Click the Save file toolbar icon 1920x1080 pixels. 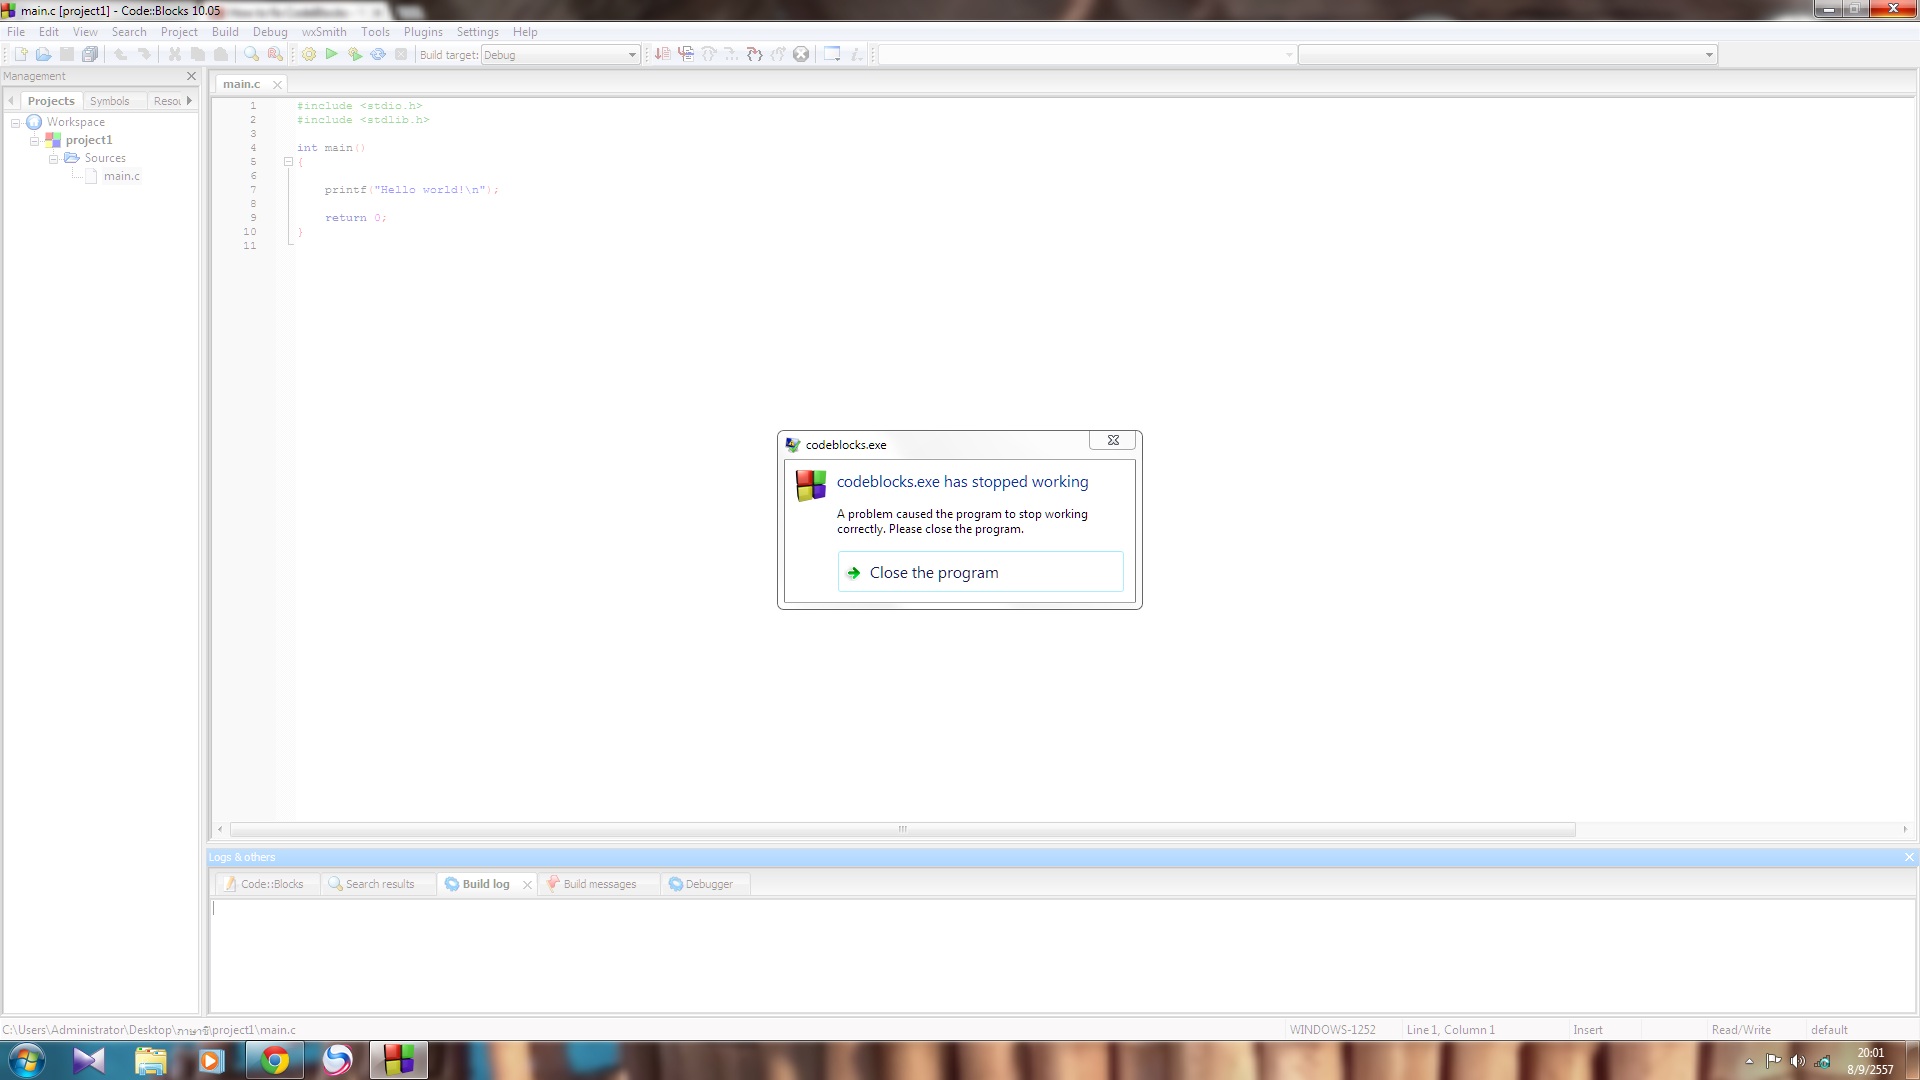pos(67,54)
